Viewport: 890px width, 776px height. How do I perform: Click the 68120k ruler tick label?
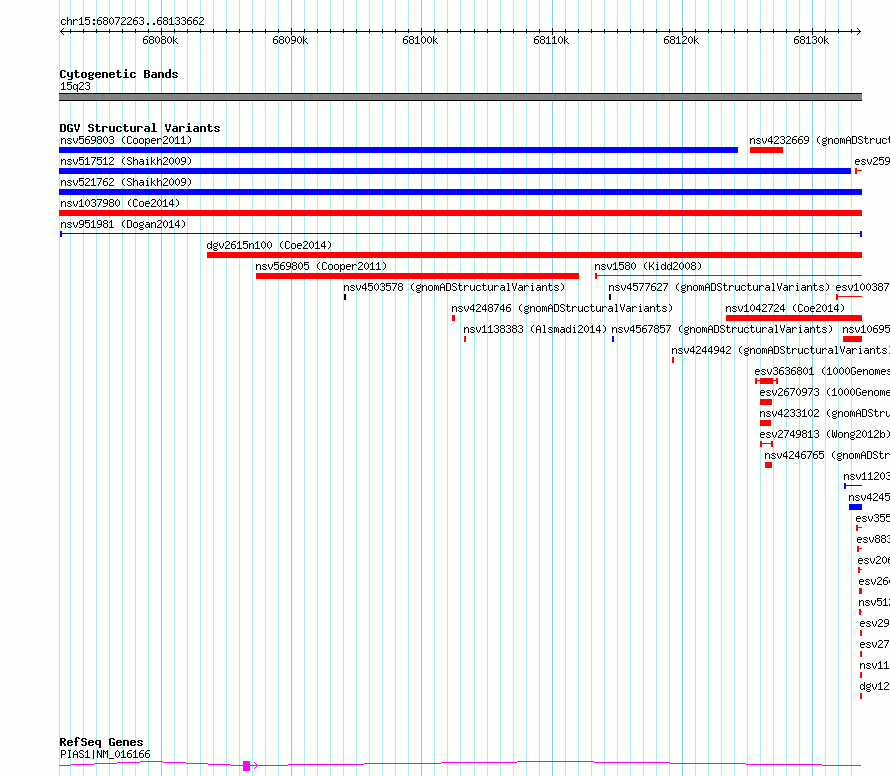681,40
